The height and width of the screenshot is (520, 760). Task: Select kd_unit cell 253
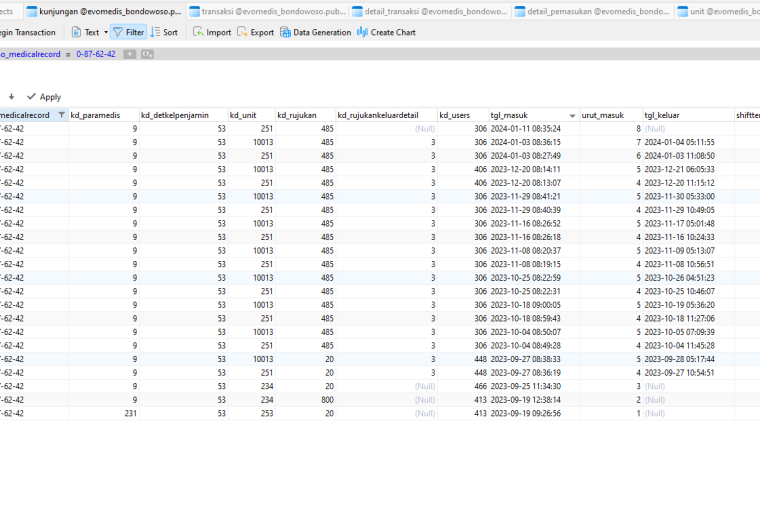(252, 414)
